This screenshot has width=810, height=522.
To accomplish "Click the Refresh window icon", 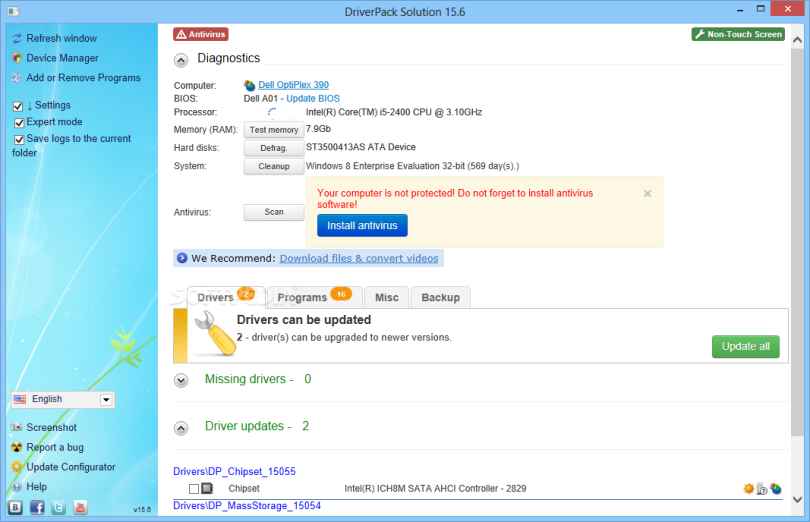I will [x=17, y=39].
